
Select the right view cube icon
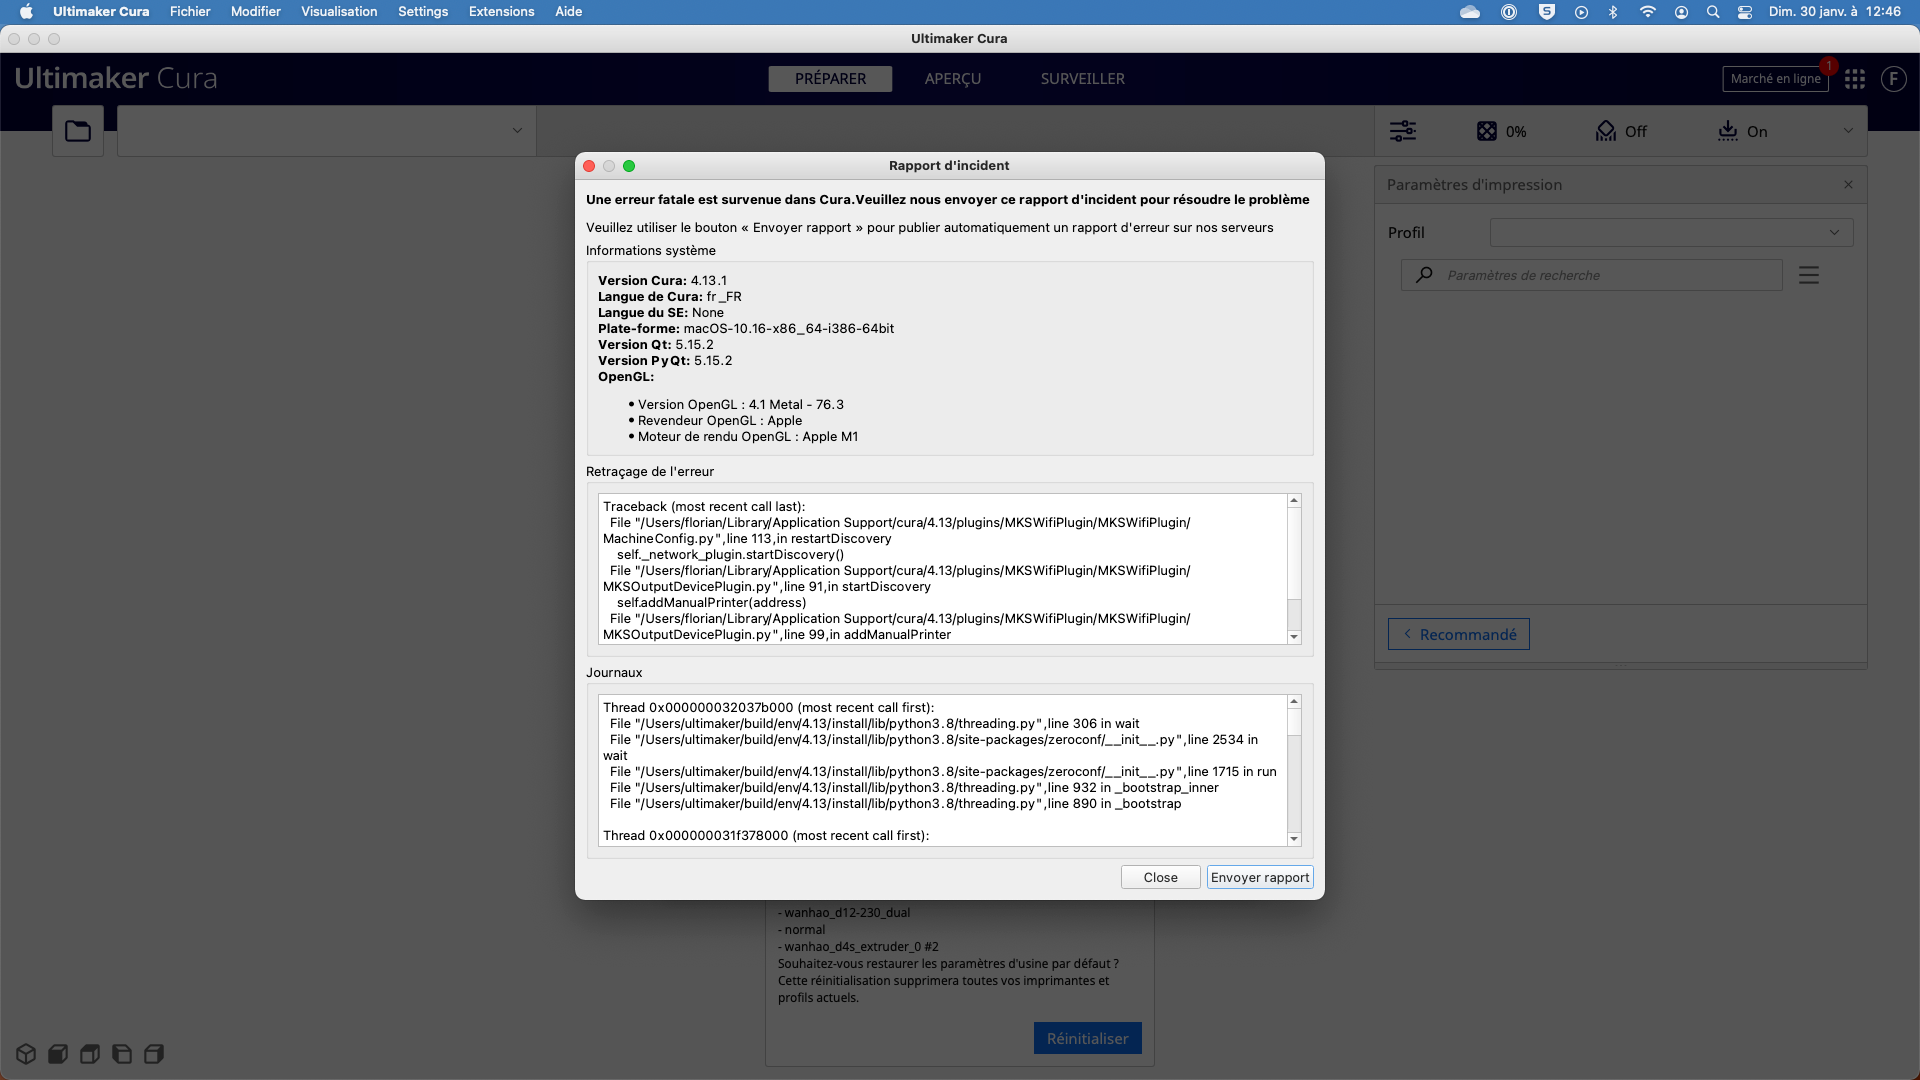[154, 1053]
